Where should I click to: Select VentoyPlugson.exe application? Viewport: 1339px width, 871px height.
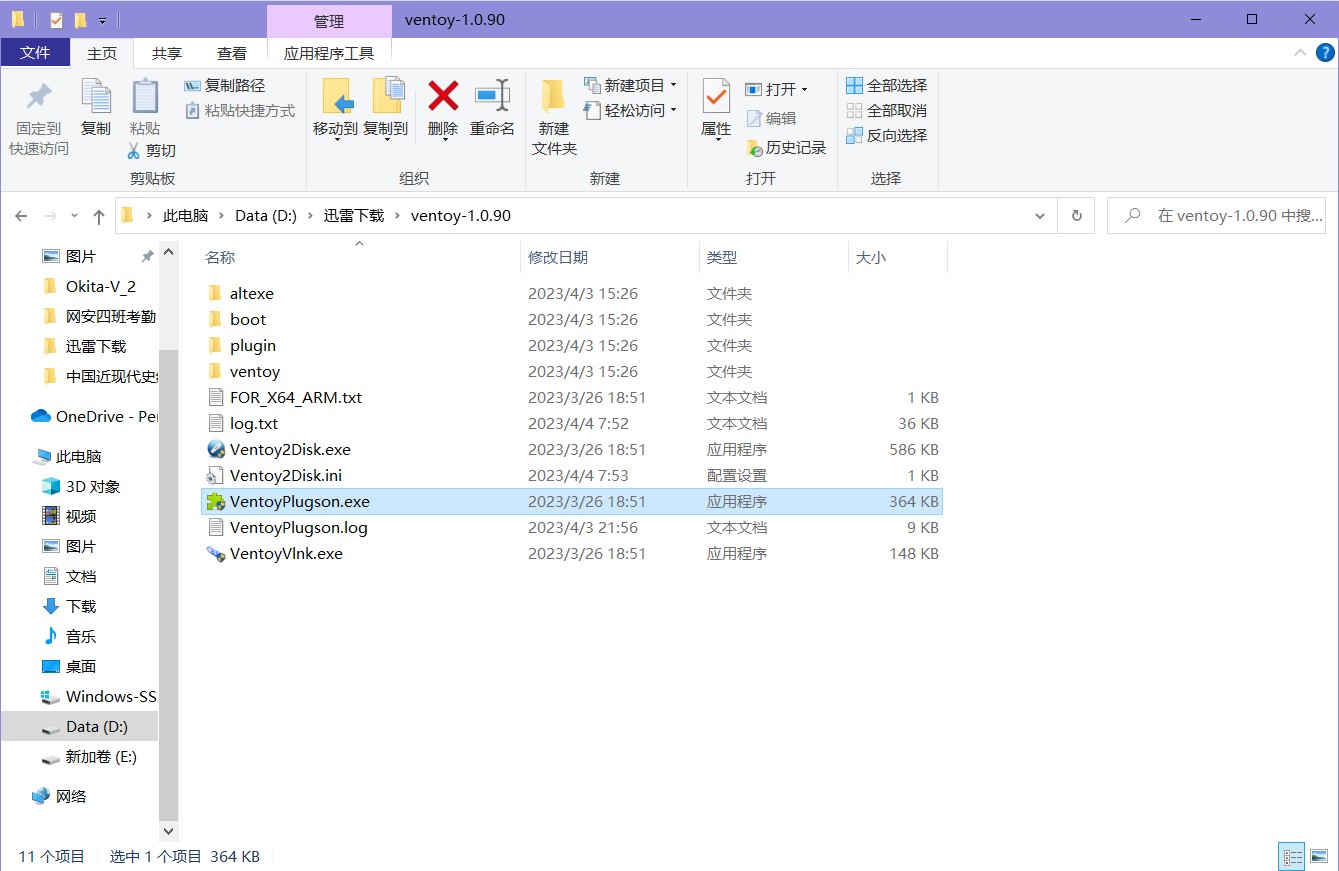pyautogui.click(x=572, y=502)
